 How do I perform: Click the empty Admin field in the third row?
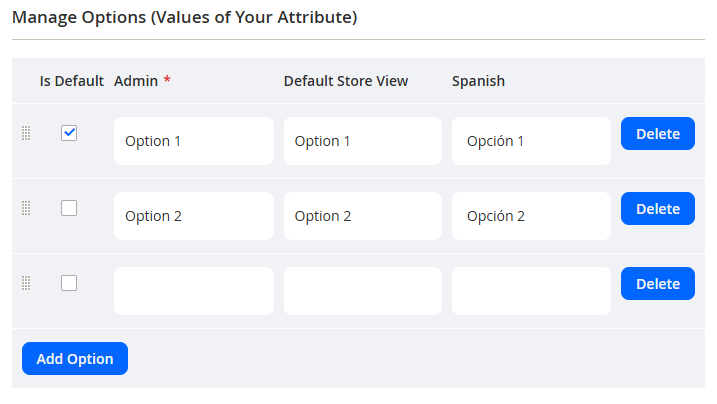coord(194,291)
